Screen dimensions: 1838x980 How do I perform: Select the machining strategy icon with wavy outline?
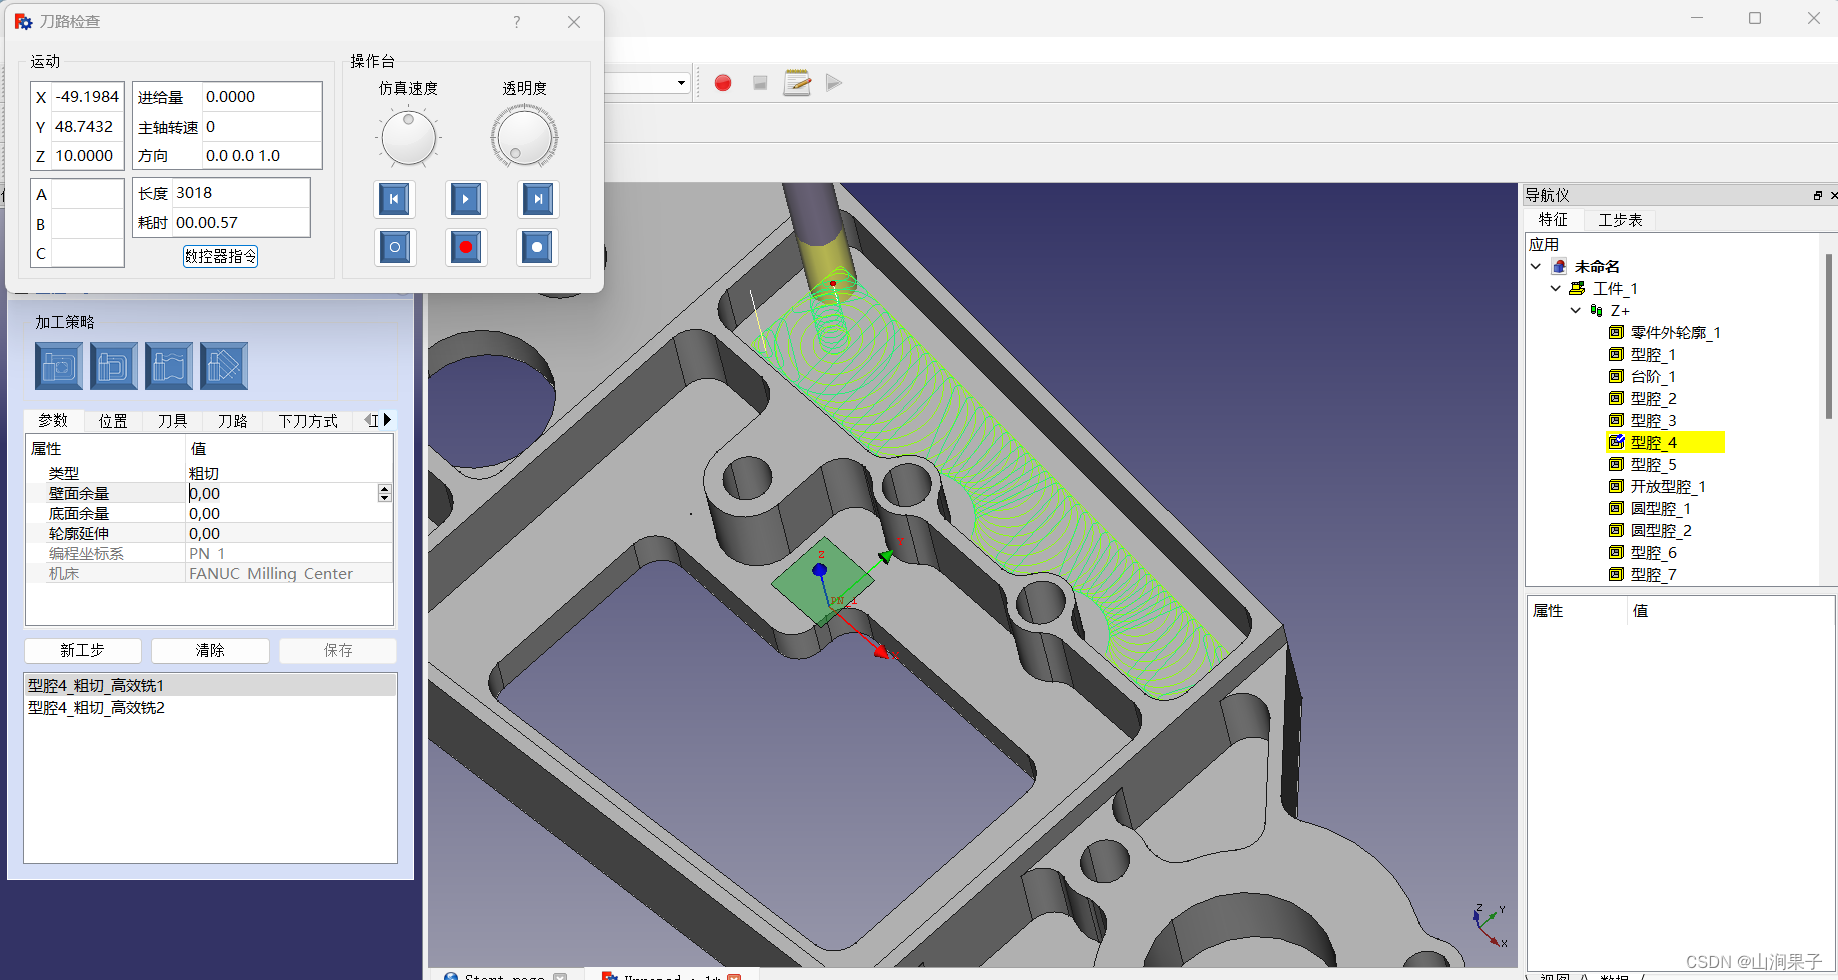(169, 366)
